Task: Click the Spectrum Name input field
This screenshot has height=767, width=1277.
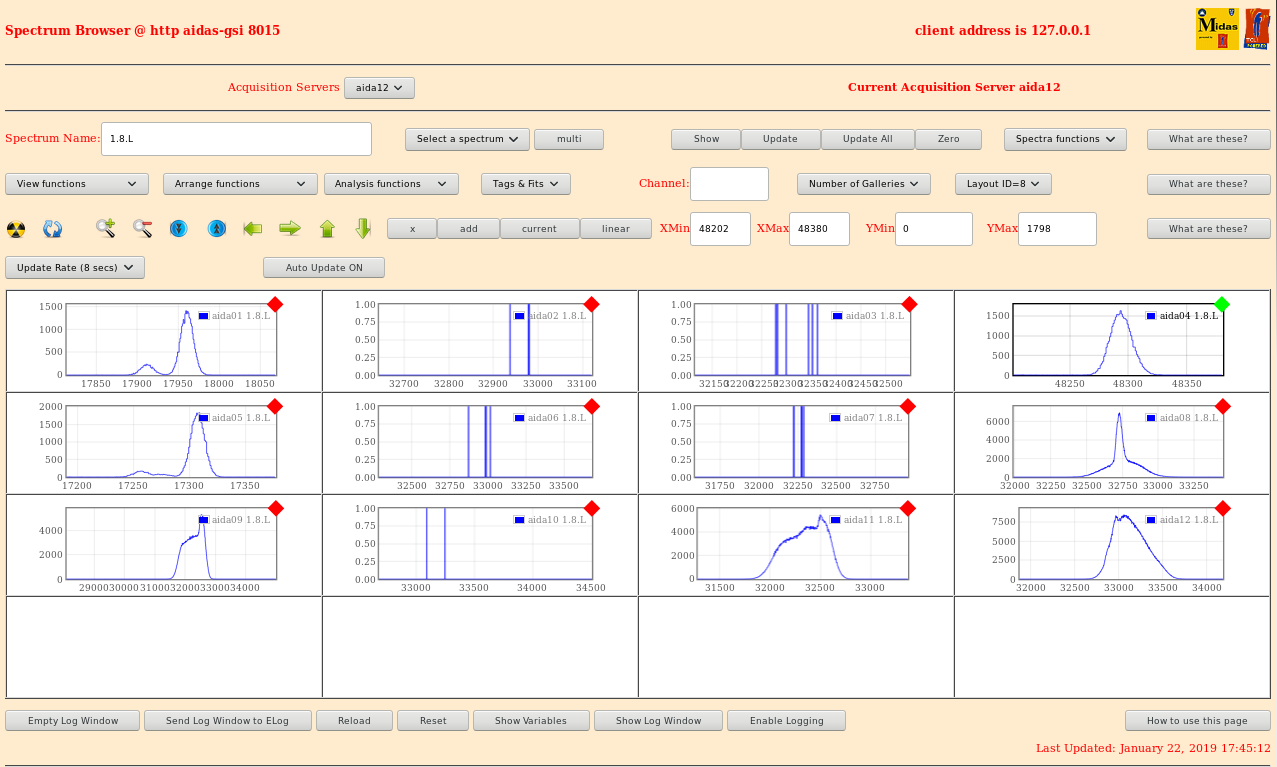Action: pos(236,139)
